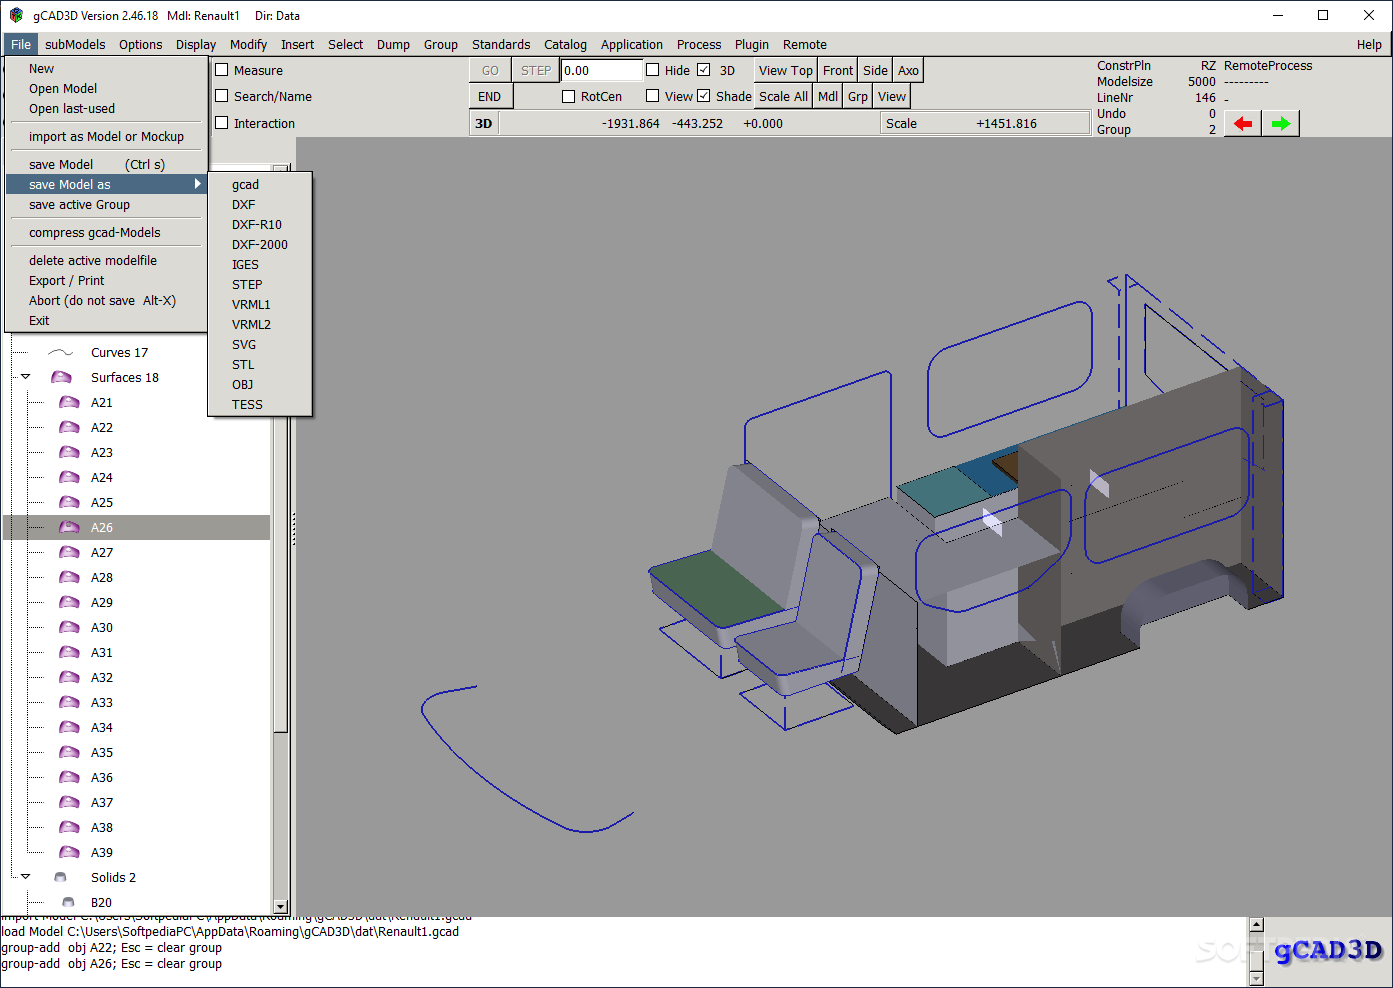Click the solid icon beside B20
The image size is (1393, 988).
click(68, 902)
